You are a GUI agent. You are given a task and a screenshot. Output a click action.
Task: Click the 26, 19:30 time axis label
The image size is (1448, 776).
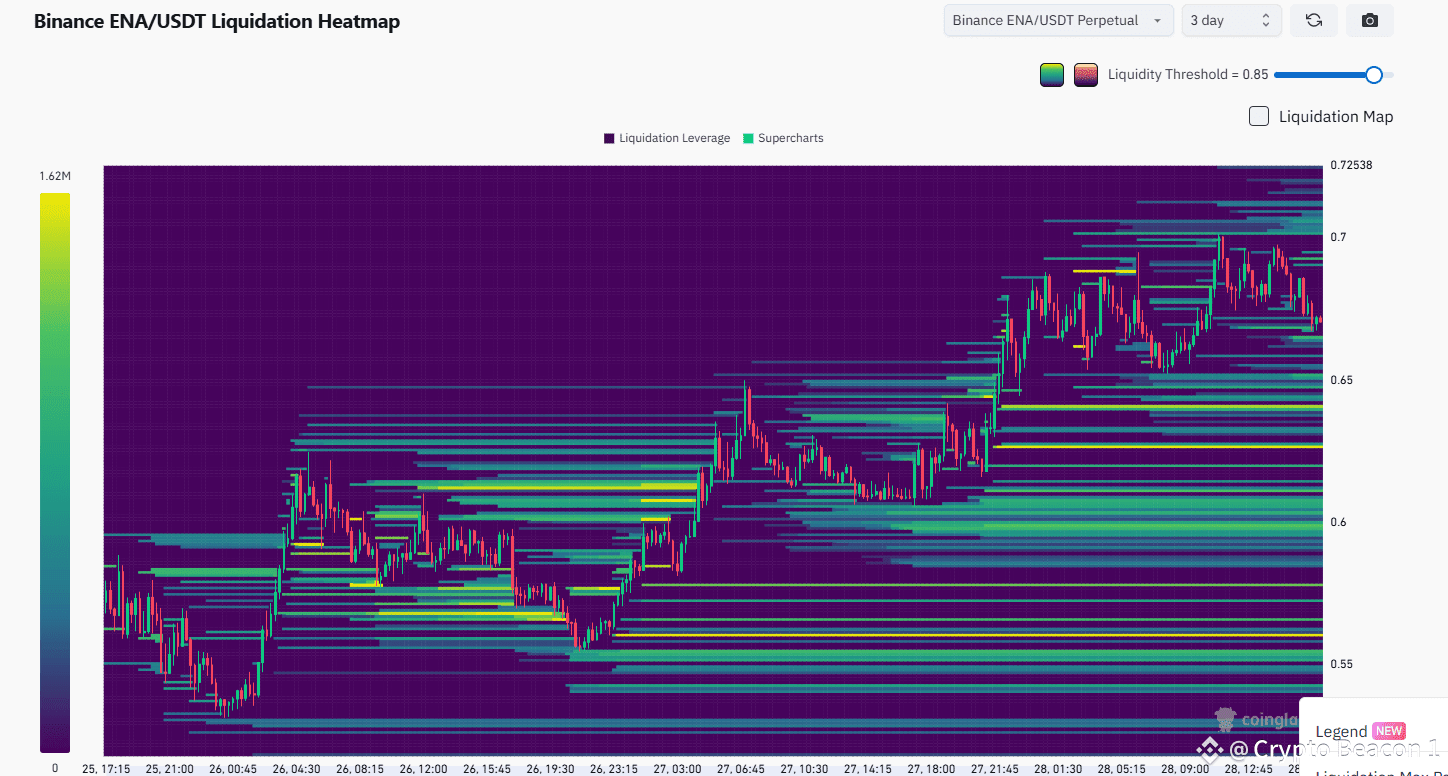[550, 769]
